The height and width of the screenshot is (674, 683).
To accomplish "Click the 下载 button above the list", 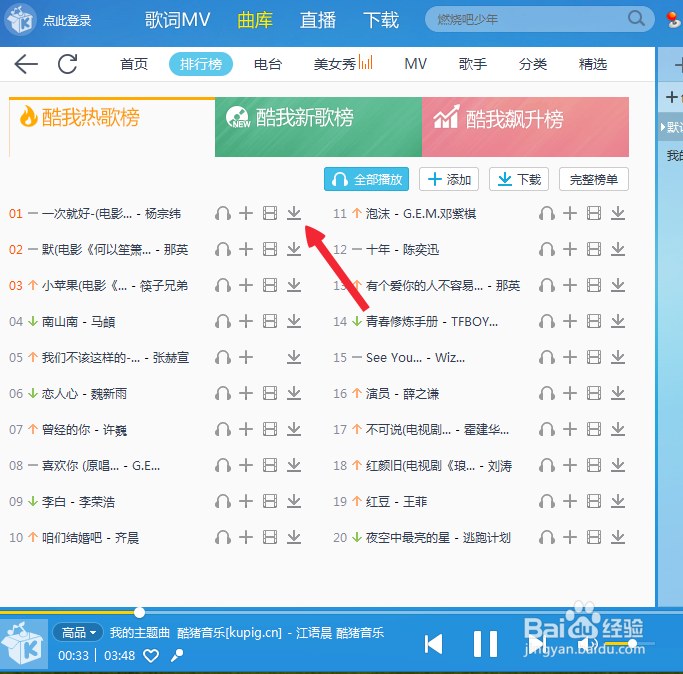I will 519,179.
